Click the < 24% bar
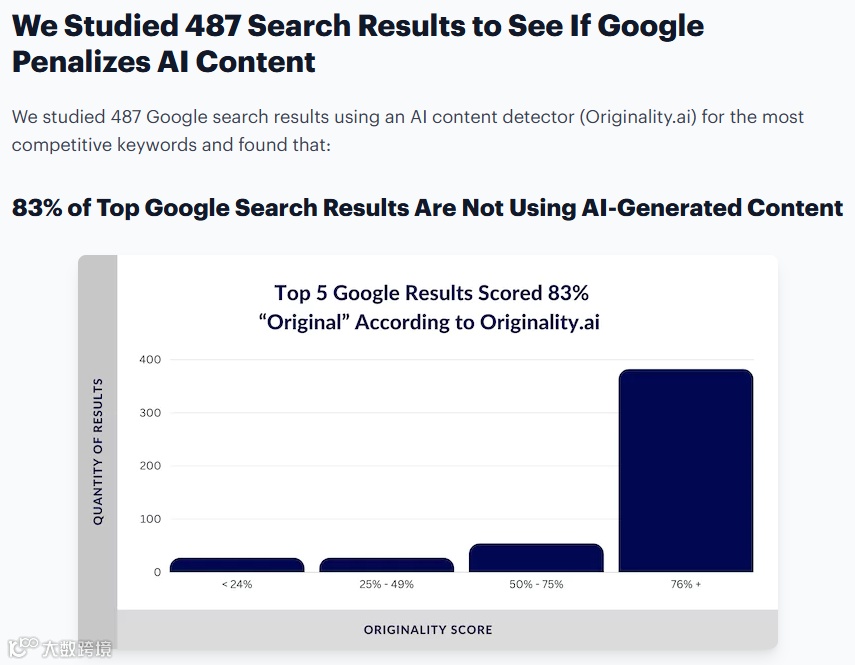855x665 pixels. click(x=237, y=565)
